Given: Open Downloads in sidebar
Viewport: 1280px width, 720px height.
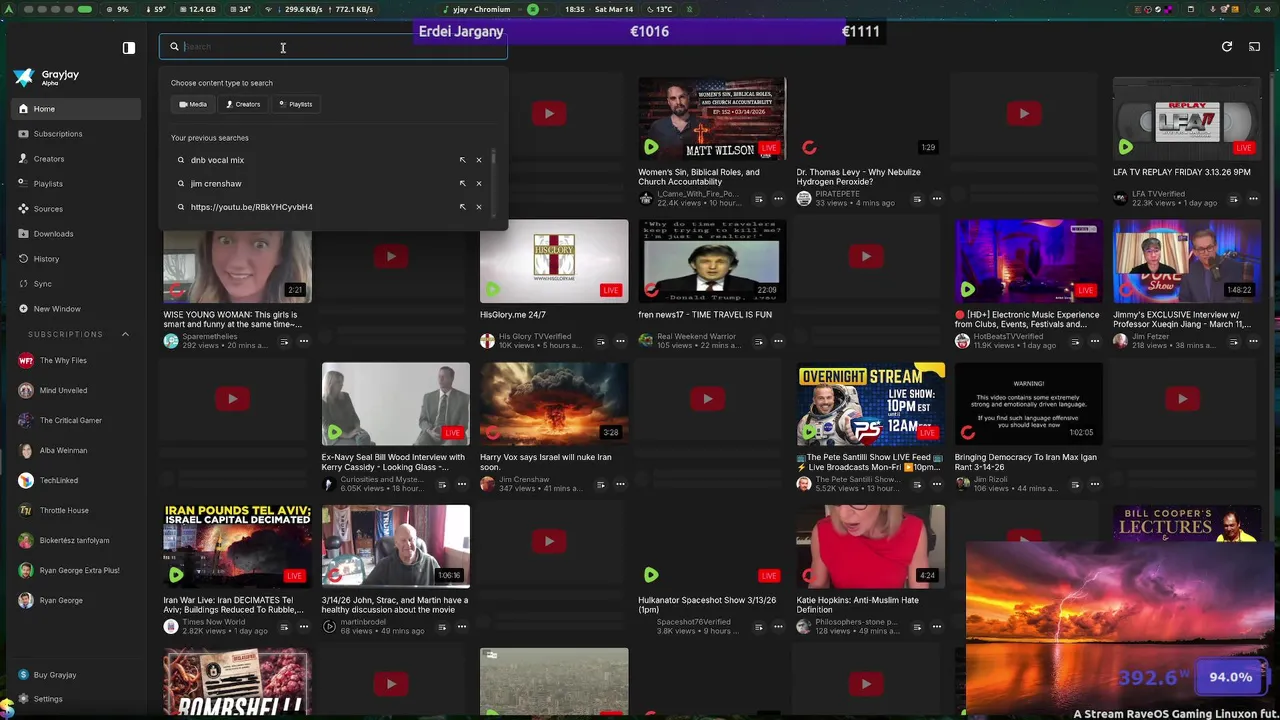Looking at the screenshot, I should pyautogui.click(x=80, y=234).
